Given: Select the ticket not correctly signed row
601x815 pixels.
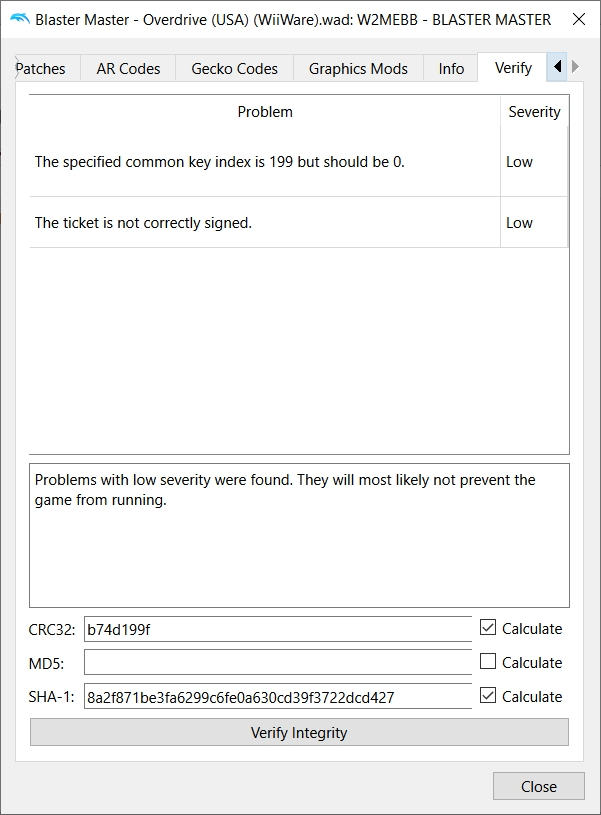Looking at the screenshot, I should [x=299, y=222].
